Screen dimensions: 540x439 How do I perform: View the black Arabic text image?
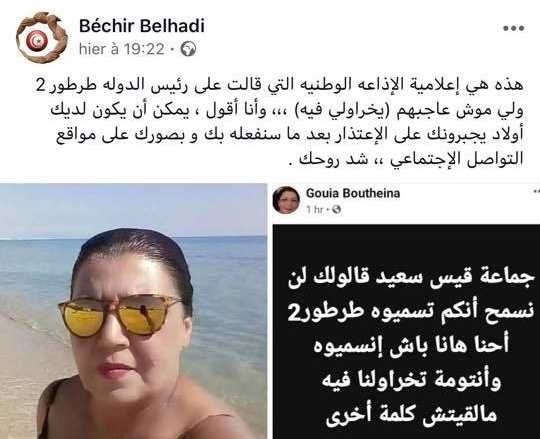[406, 332]
